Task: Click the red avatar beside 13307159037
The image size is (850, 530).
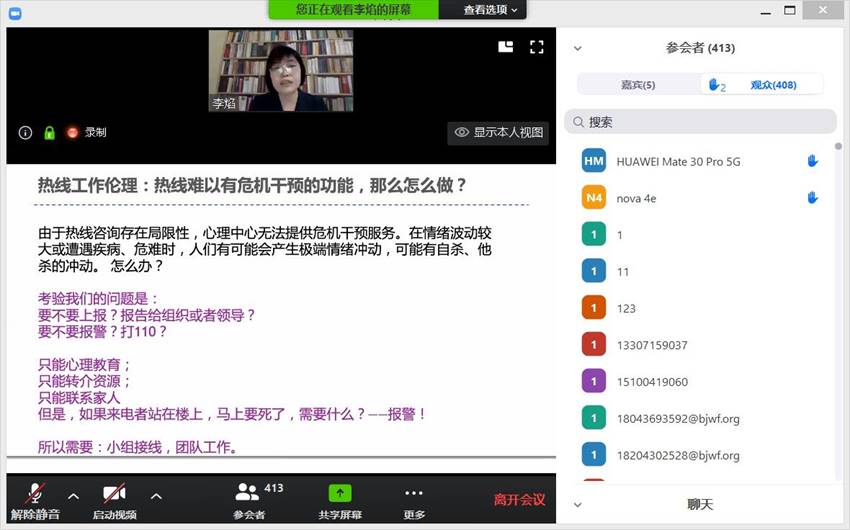Action: coord(594,345)
